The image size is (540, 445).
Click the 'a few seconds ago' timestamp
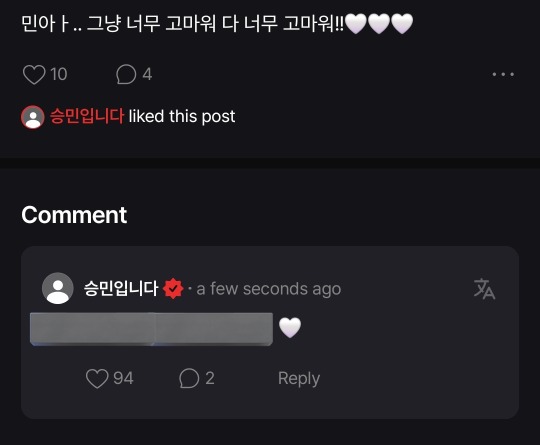[x=269, y=289]
